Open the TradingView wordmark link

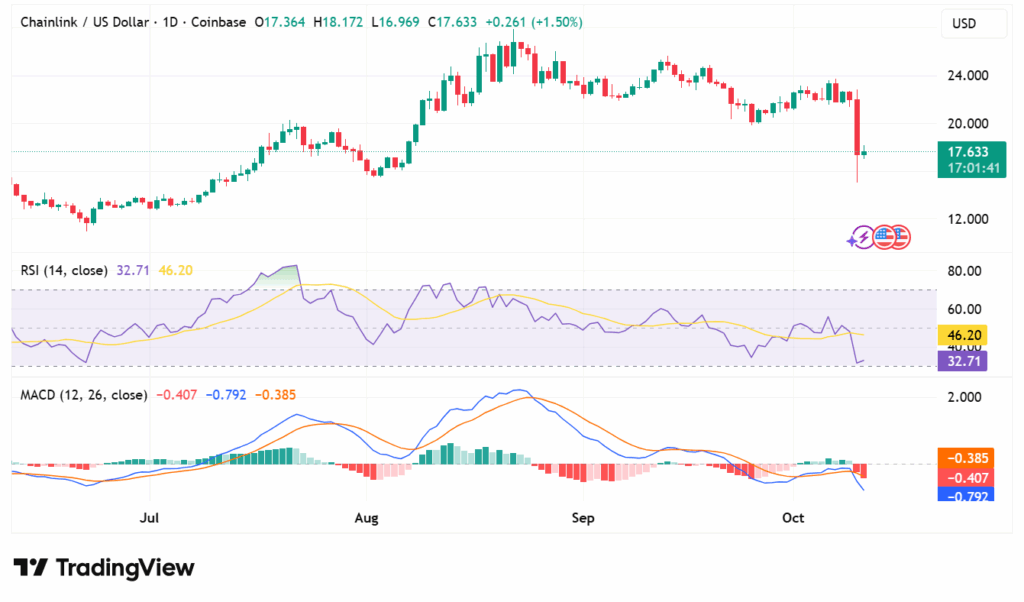click(x=125, y=568)
